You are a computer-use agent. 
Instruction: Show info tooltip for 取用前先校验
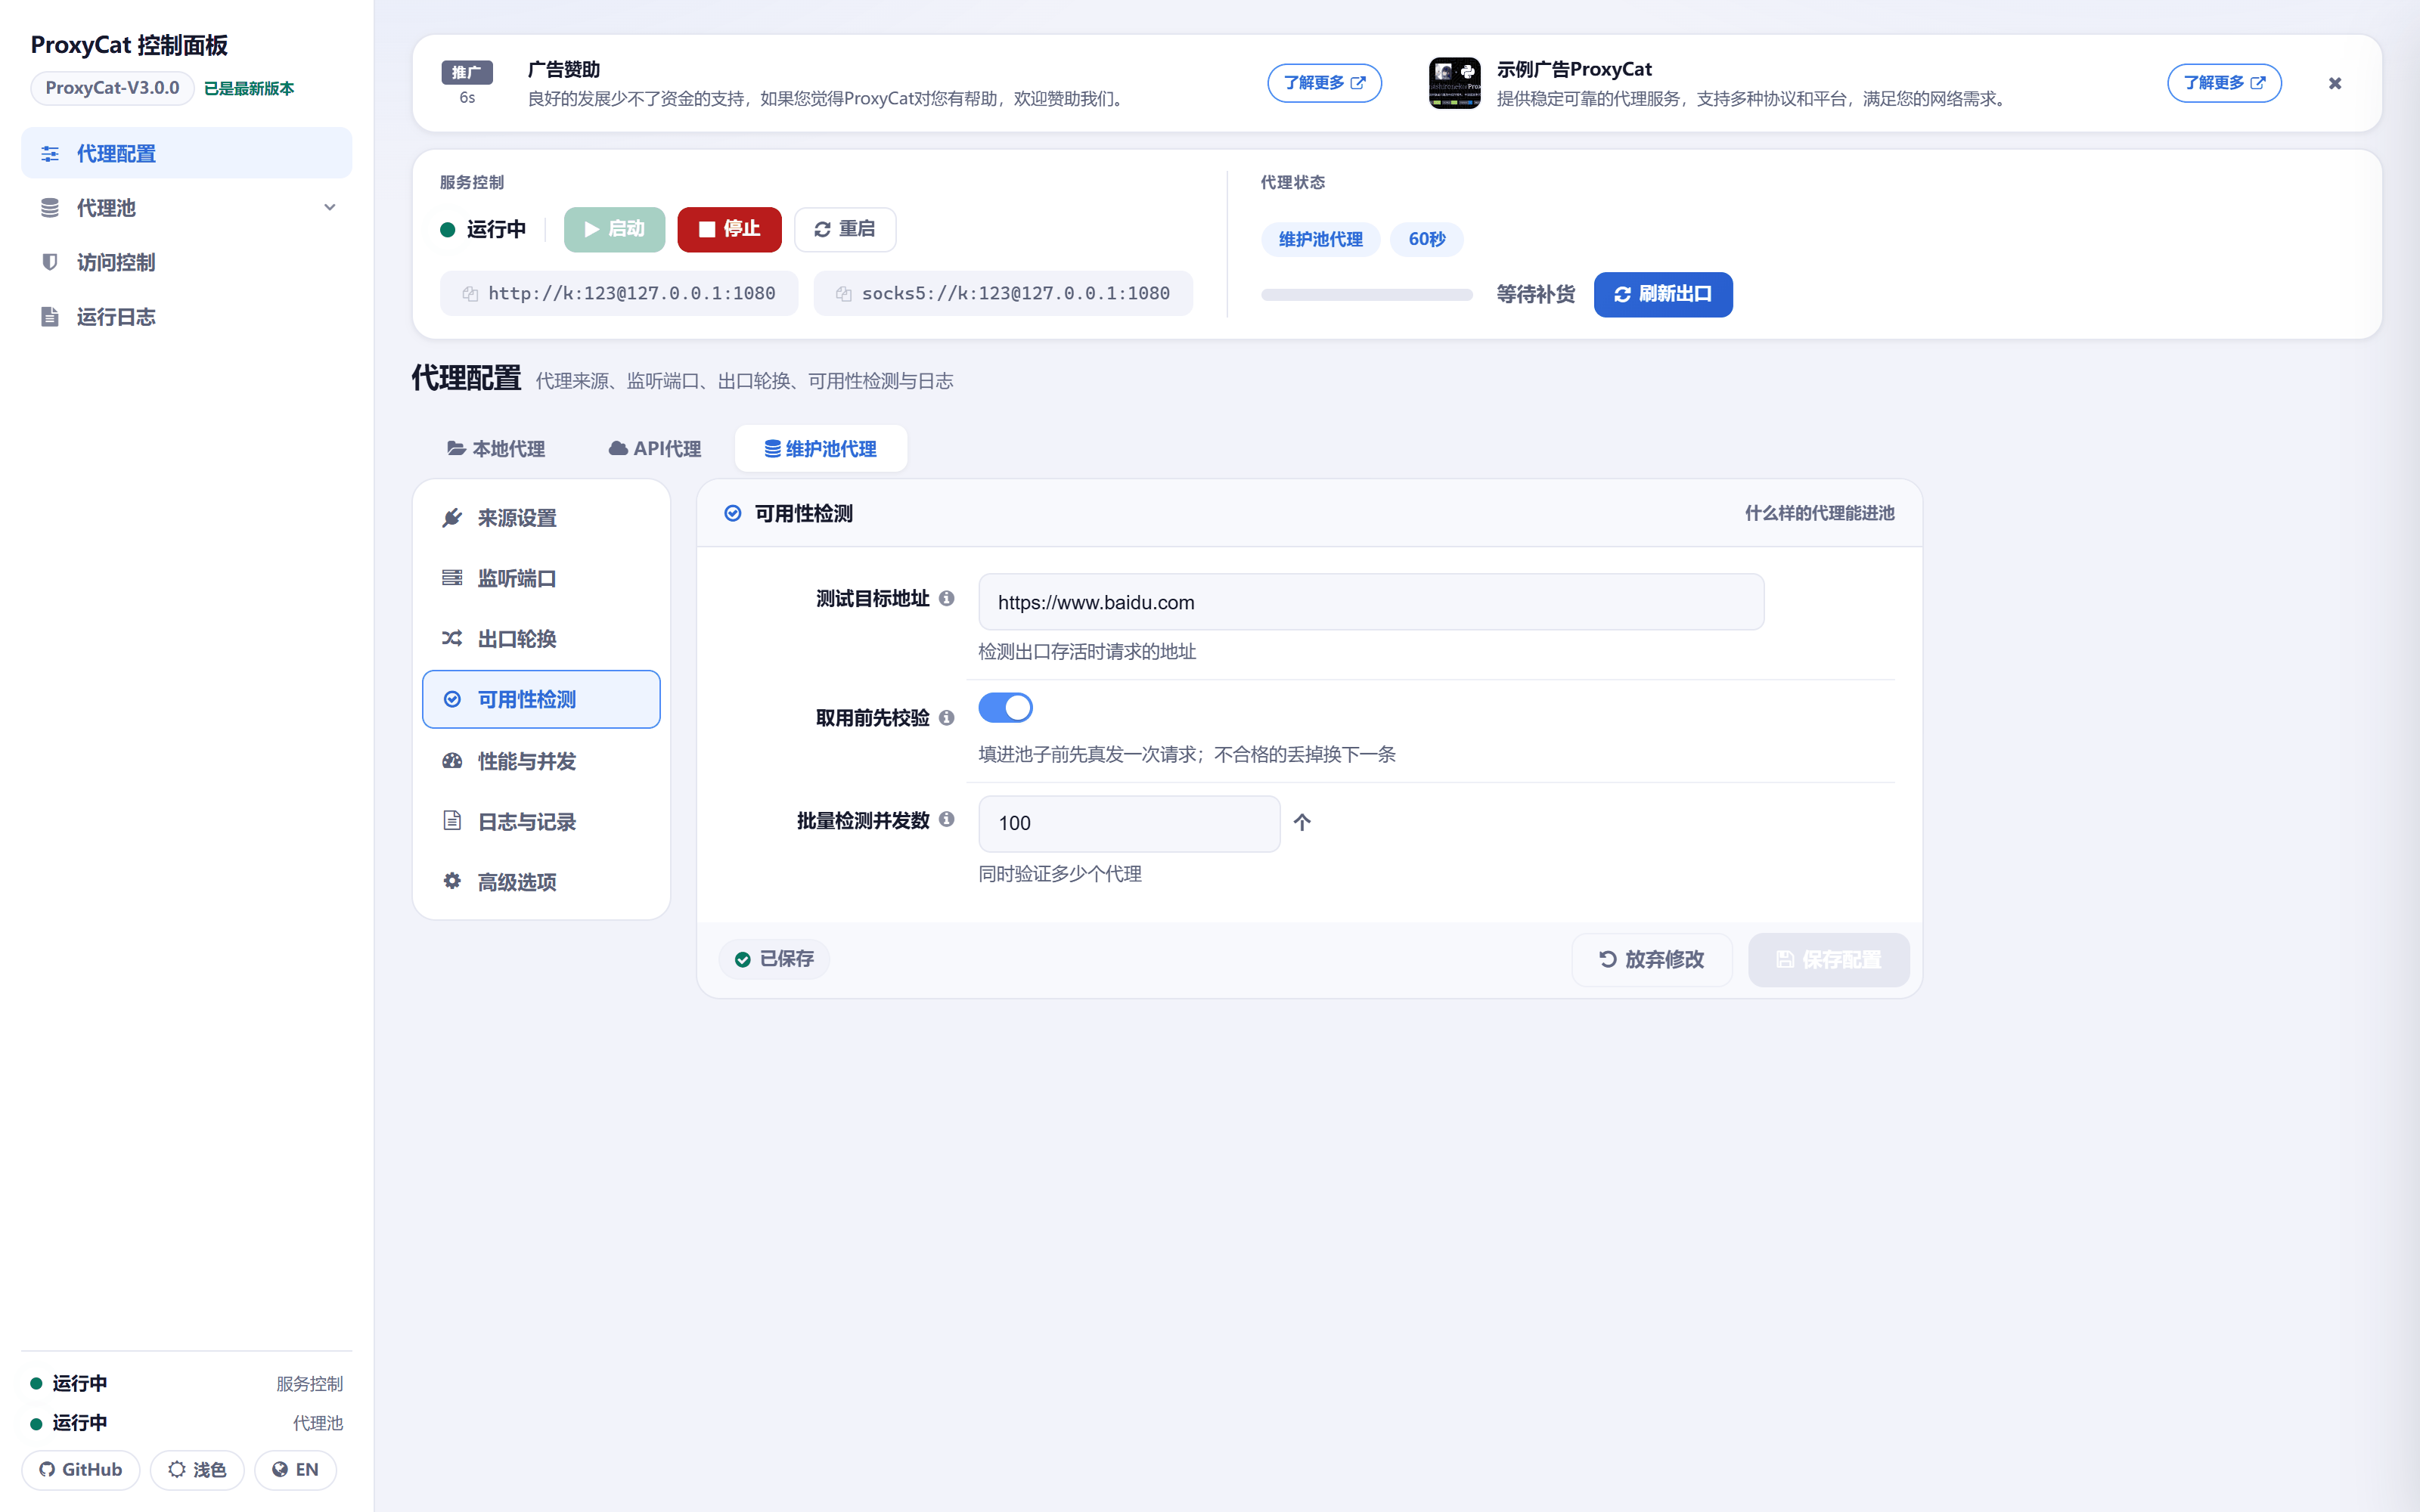click(x=946, y=717)
